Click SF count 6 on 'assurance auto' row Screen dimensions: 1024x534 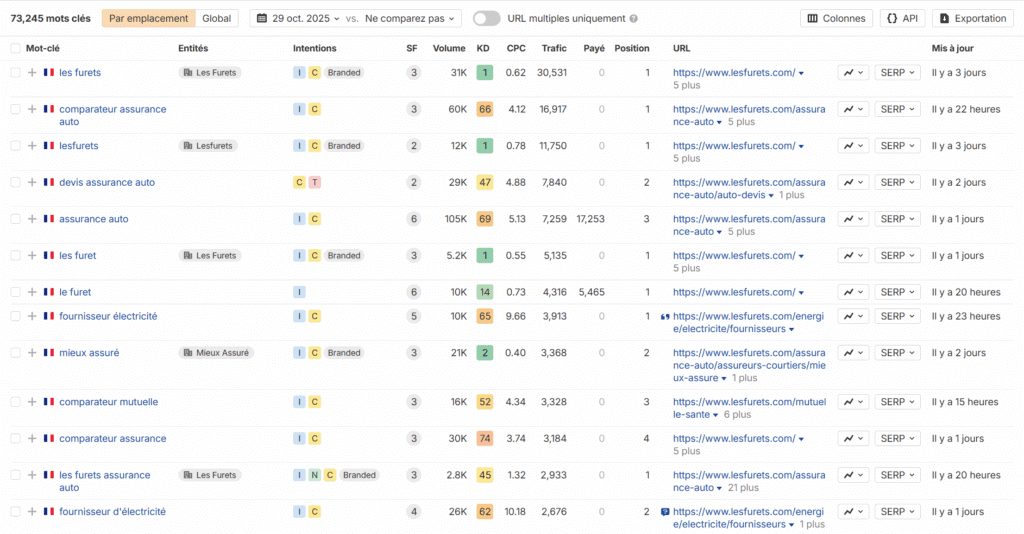413,219
